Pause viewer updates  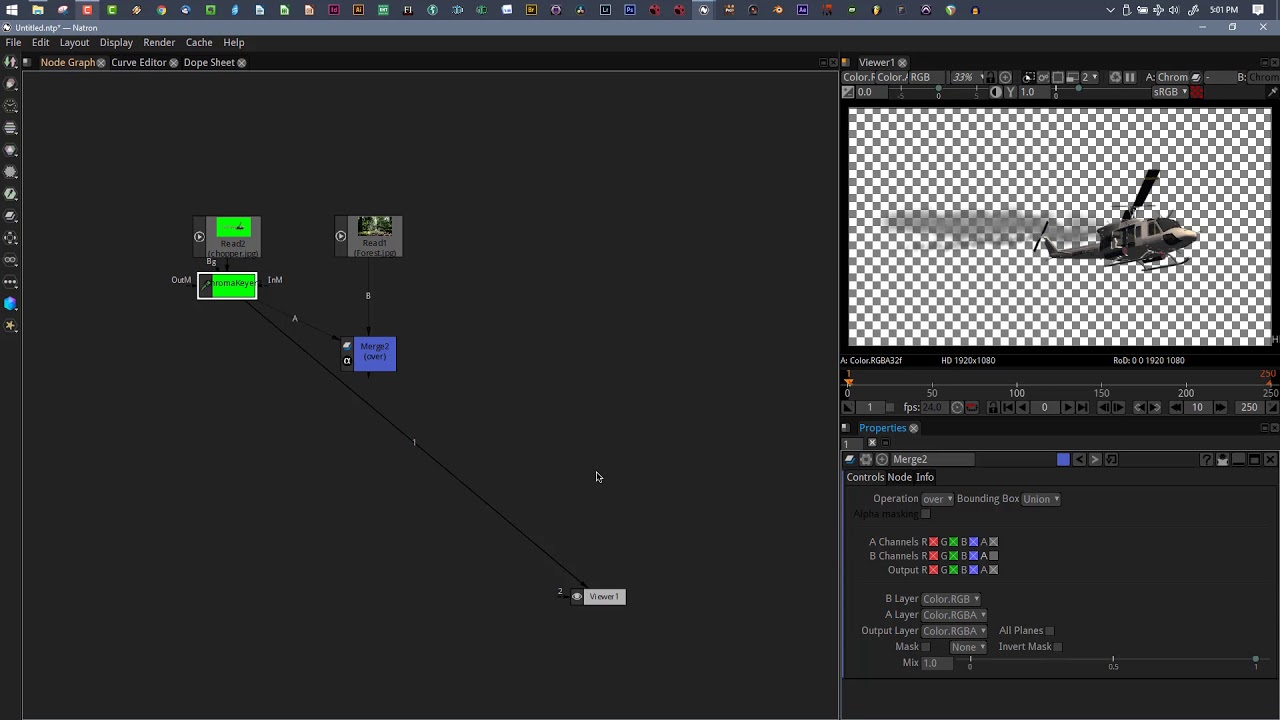pyautogui.click(x=1130, y=77)
